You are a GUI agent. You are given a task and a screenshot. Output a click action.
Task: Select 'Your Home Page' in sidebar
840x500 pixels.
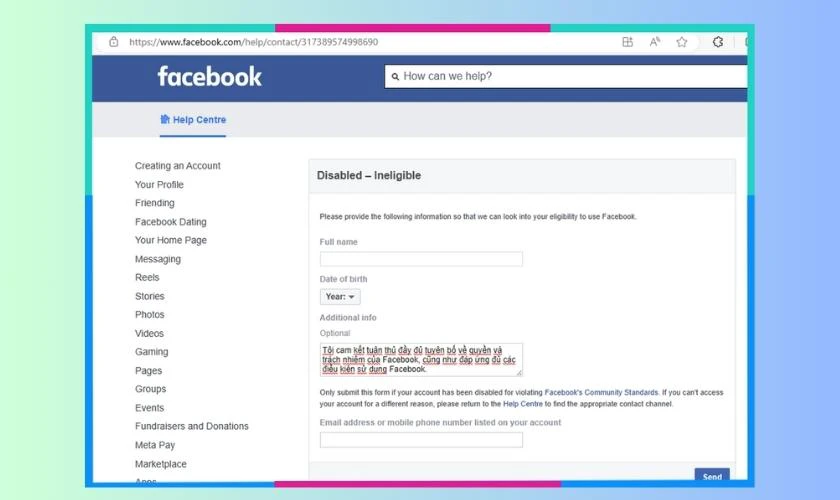point(170,240)
